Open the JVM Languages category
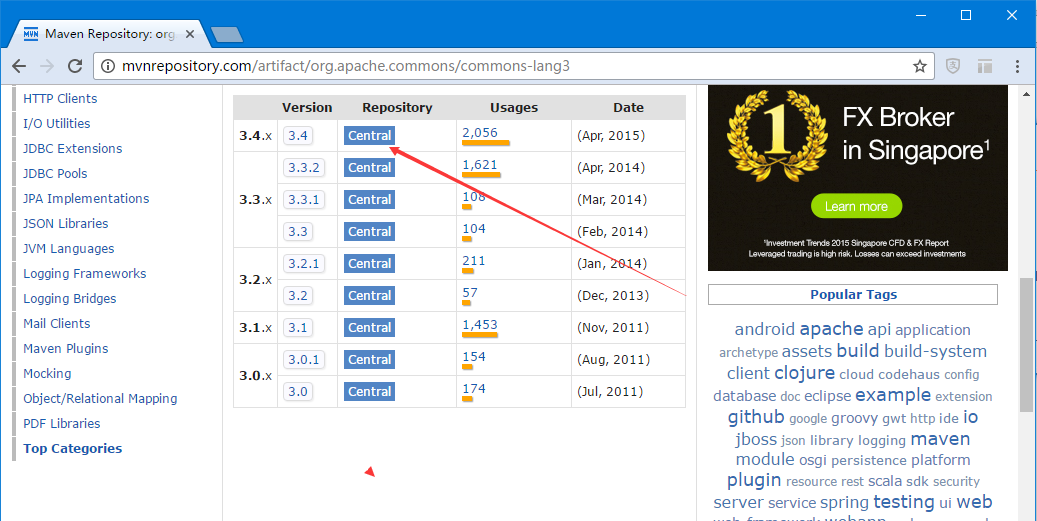Viewport: 1037px width, 521px height. pyautogui.click(x=69, y=249)
